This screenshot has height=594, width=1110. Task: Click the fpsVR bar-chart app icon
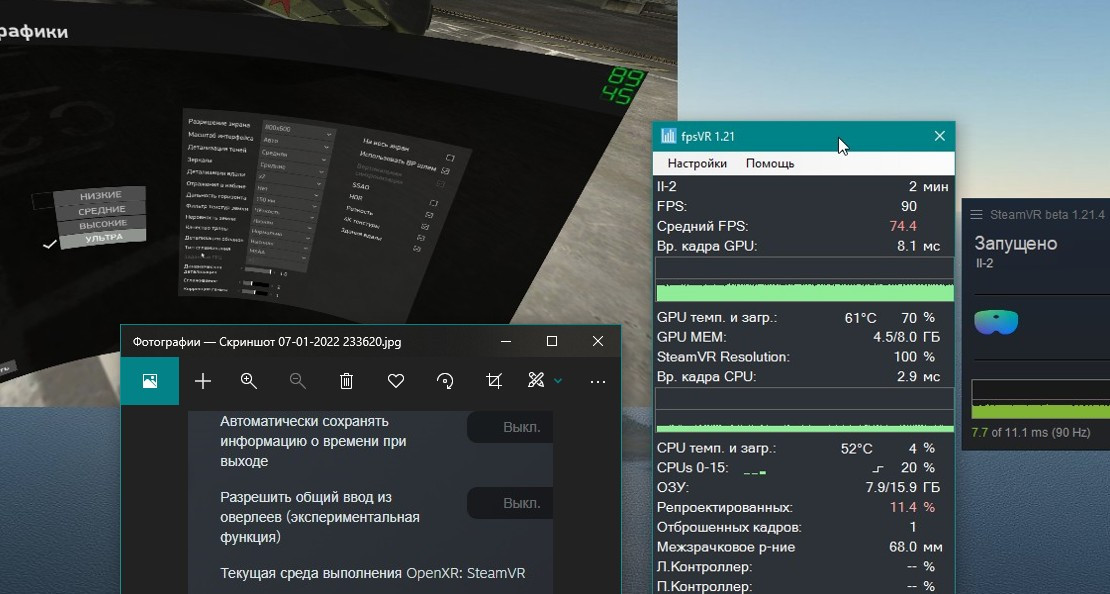[668, 136]
